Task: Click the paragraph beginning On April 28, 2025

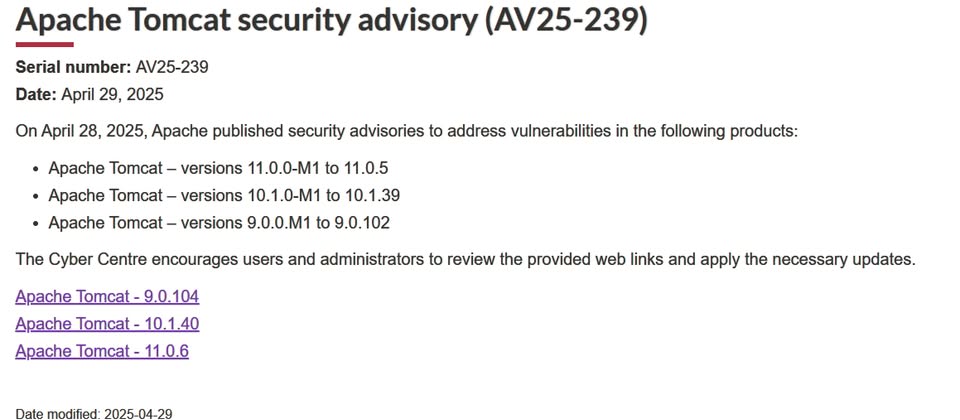Action: [x=407, y=132]
